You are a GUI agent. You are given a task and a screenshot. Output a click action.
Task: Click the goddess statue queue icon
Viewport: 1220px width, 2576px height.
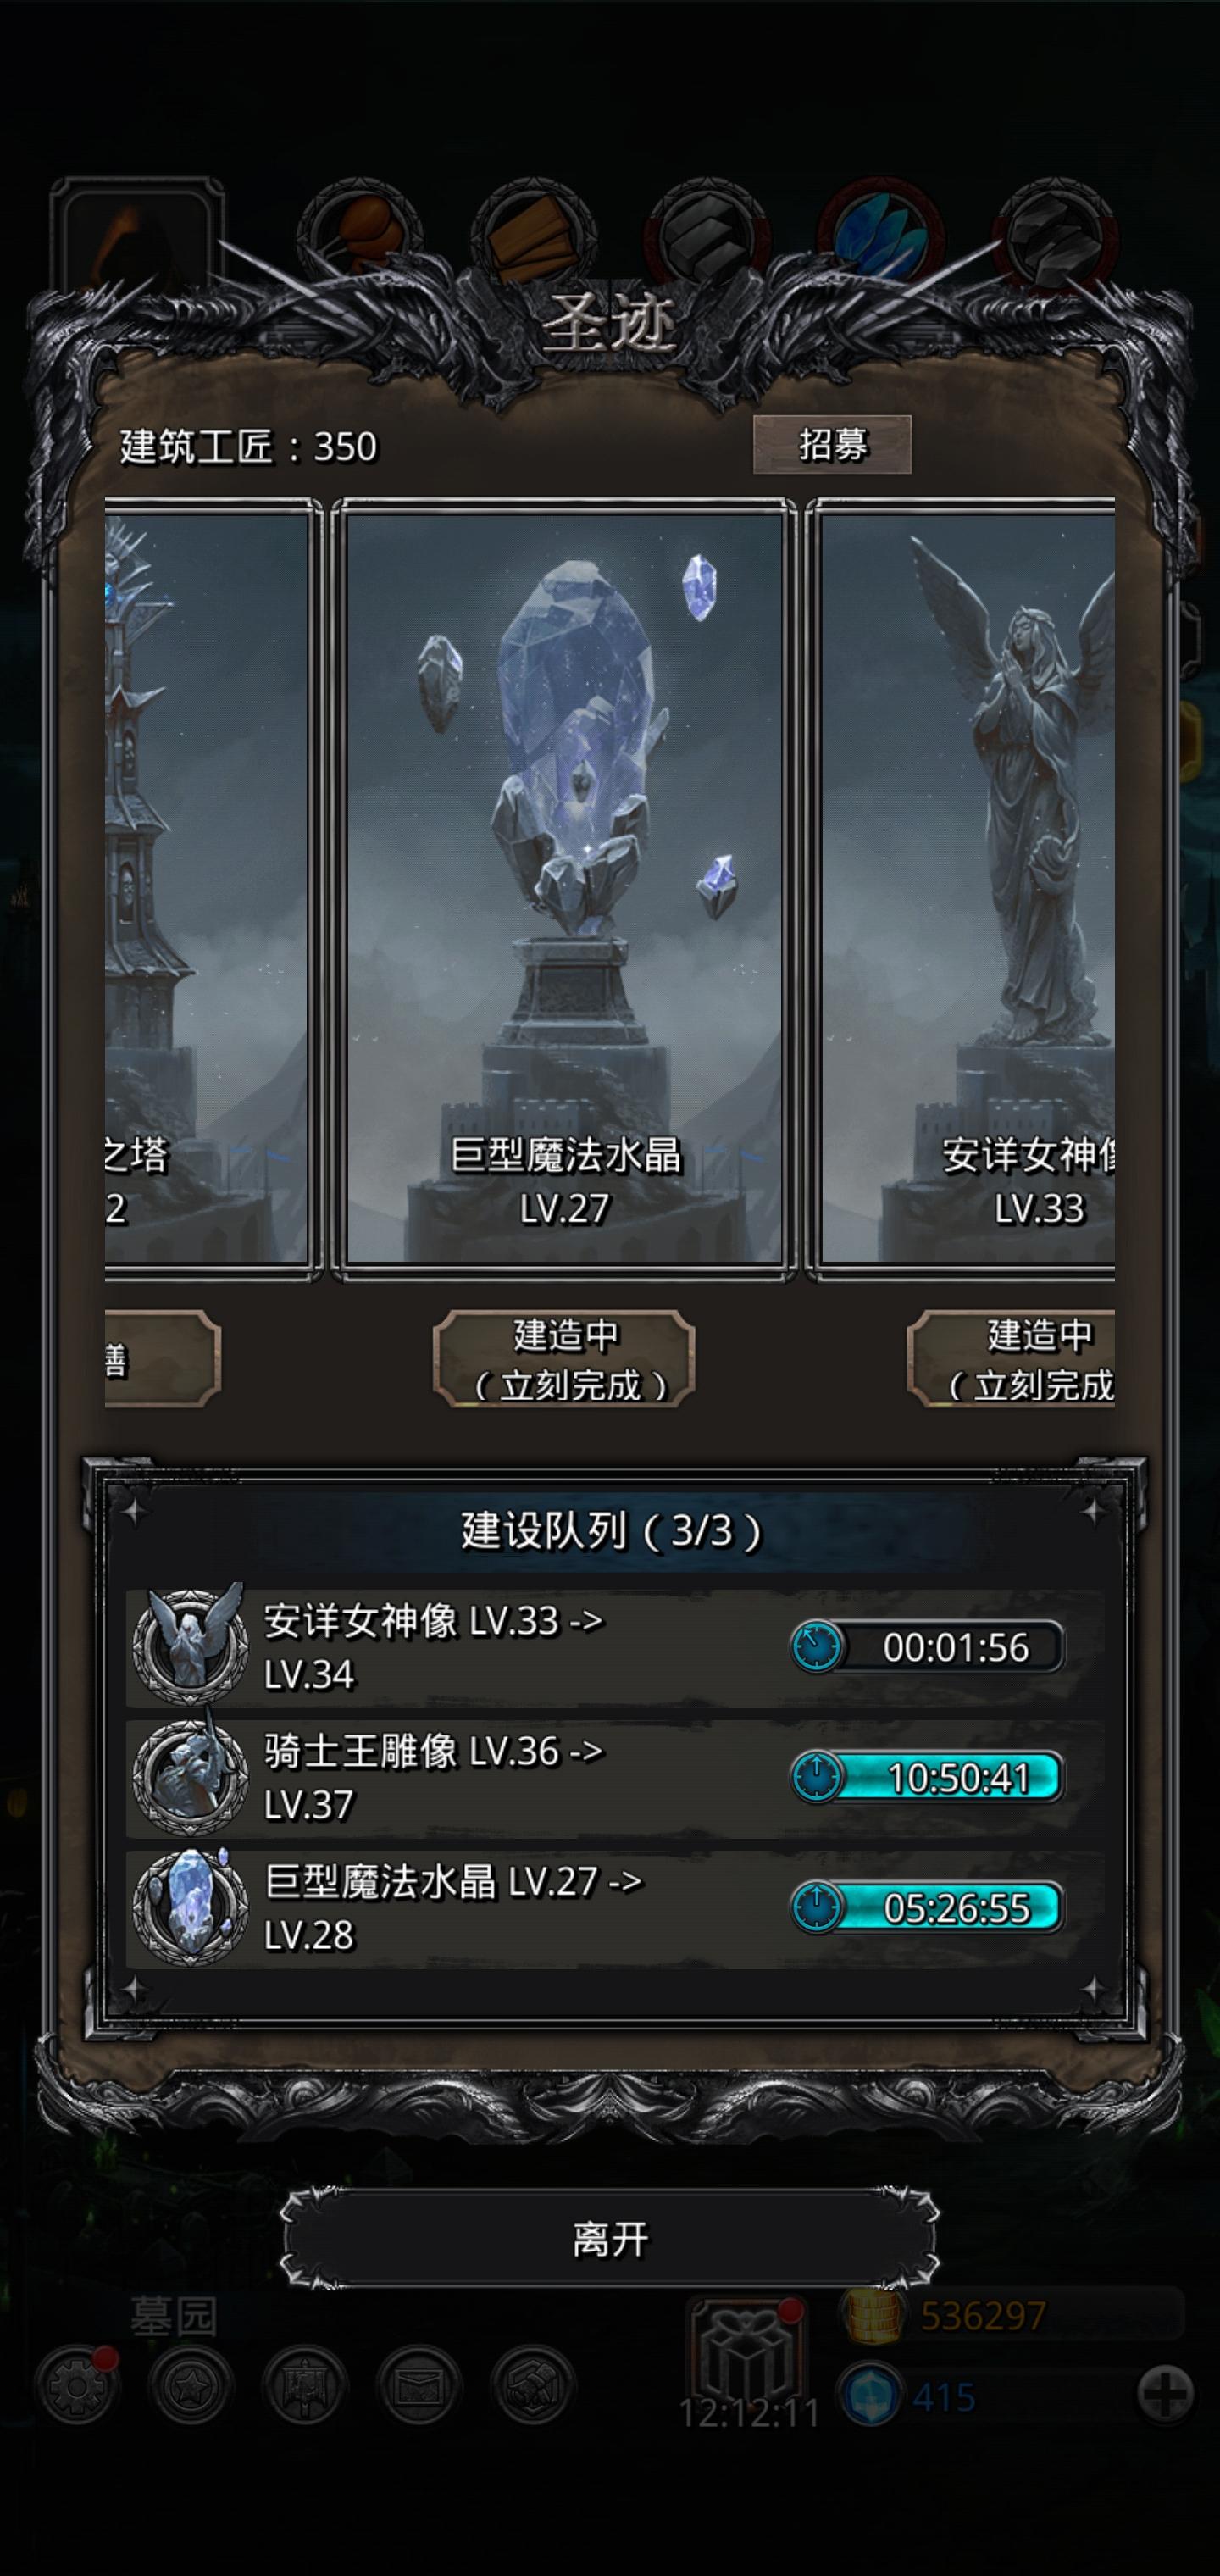point(190,1646)
